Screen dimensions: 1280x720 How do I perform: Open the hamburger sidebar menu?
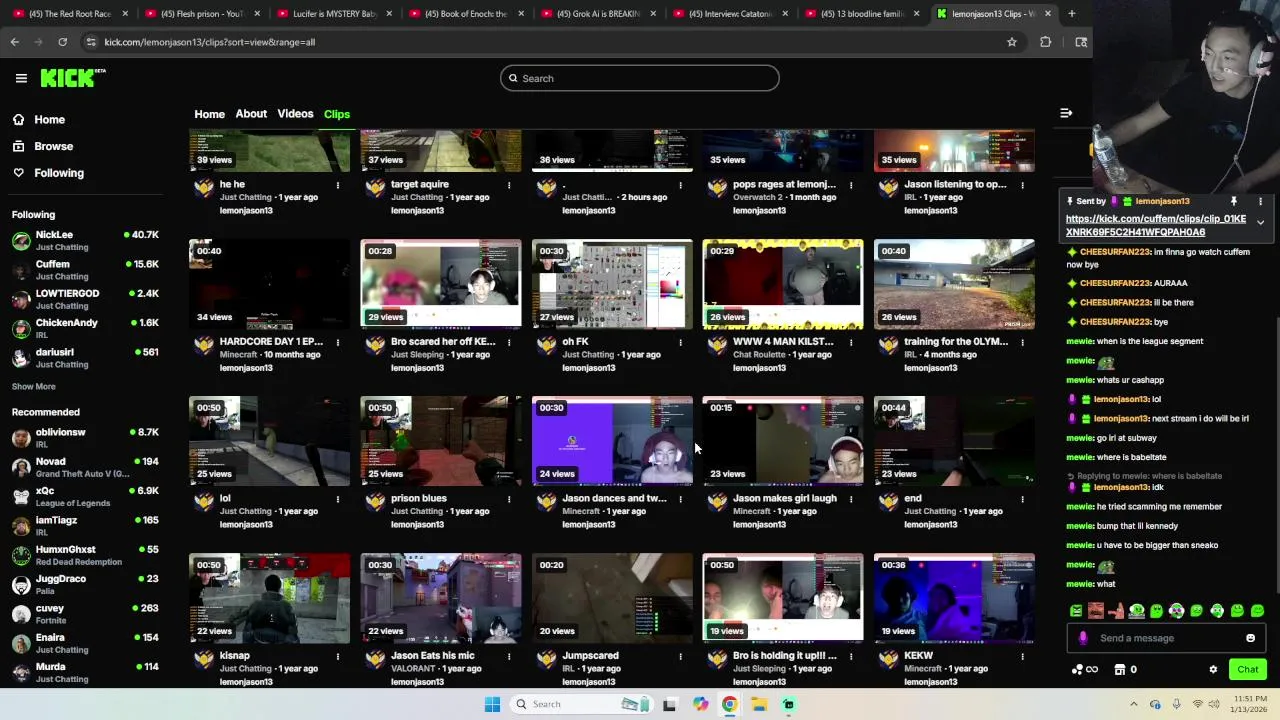coord(21,78)
